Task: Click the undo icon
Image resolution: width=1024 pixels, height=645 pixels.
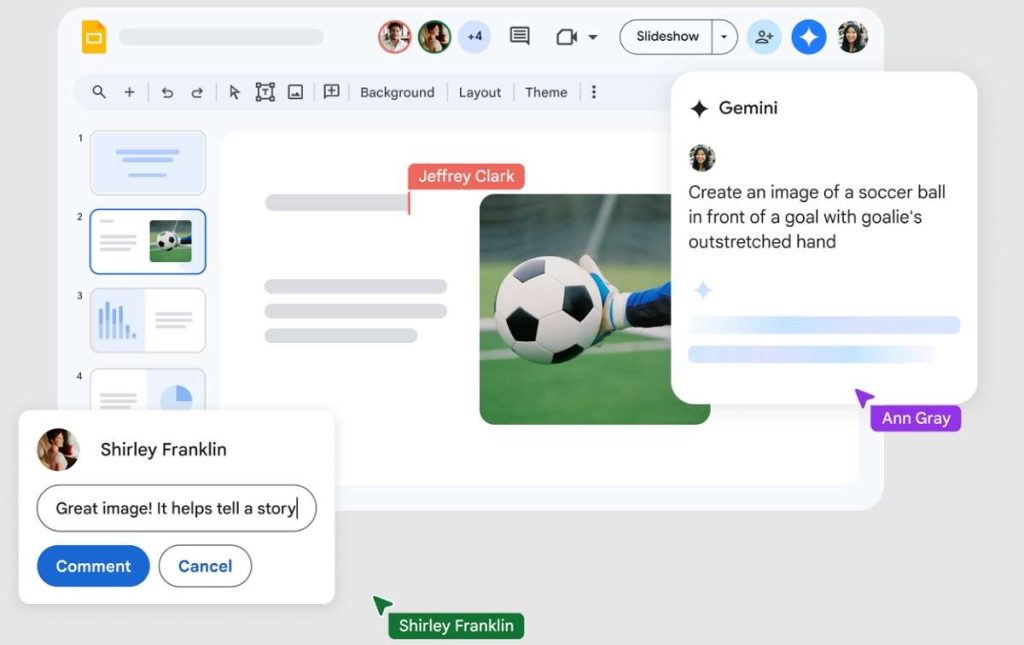Action: click(x=166, y=92)
